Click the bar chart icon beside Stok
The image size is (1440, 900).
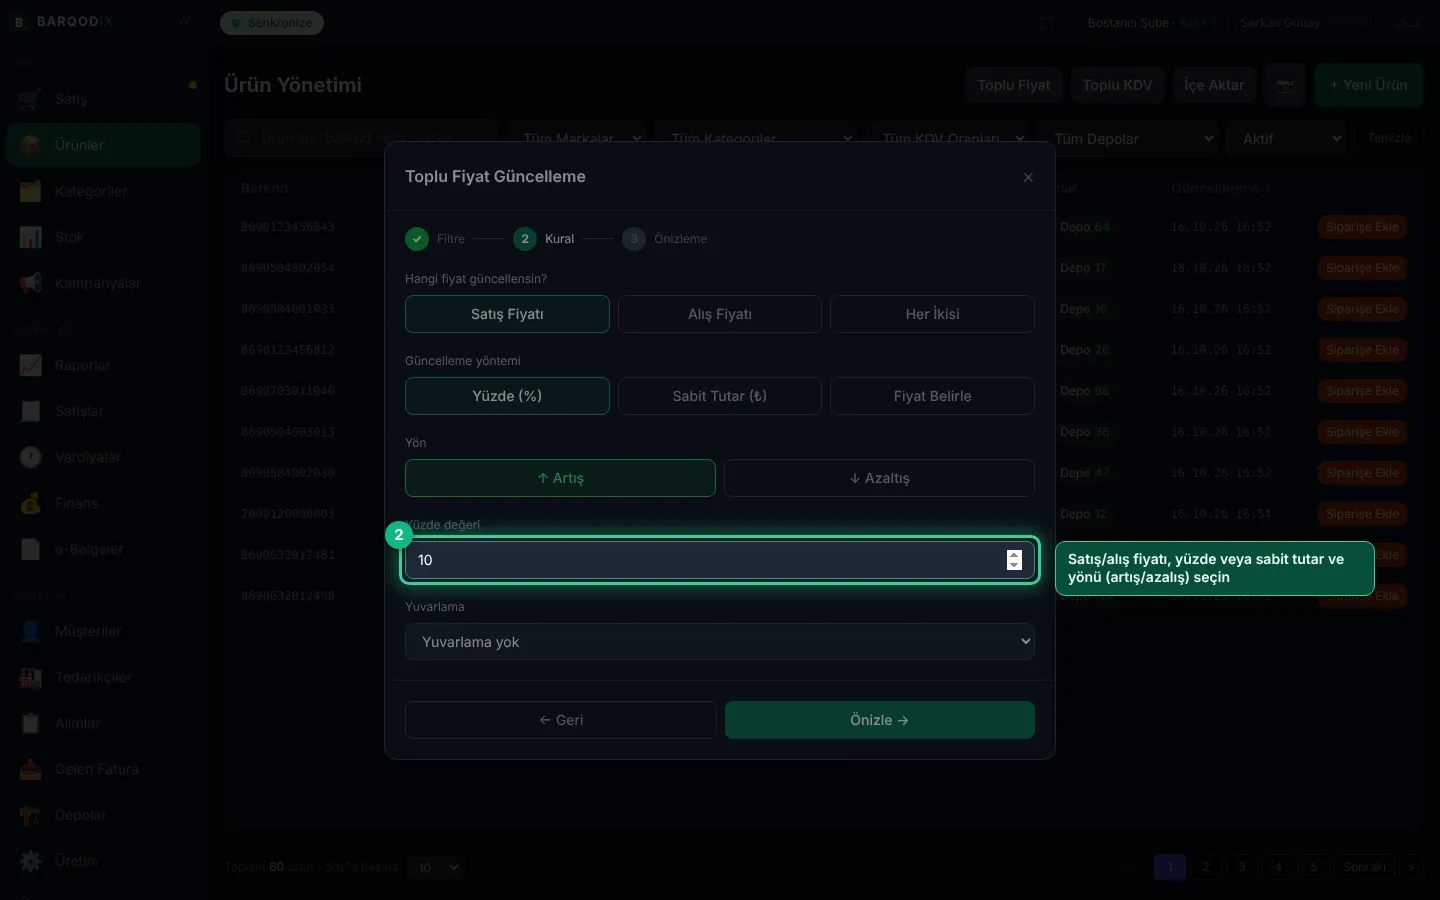(31, 237)
